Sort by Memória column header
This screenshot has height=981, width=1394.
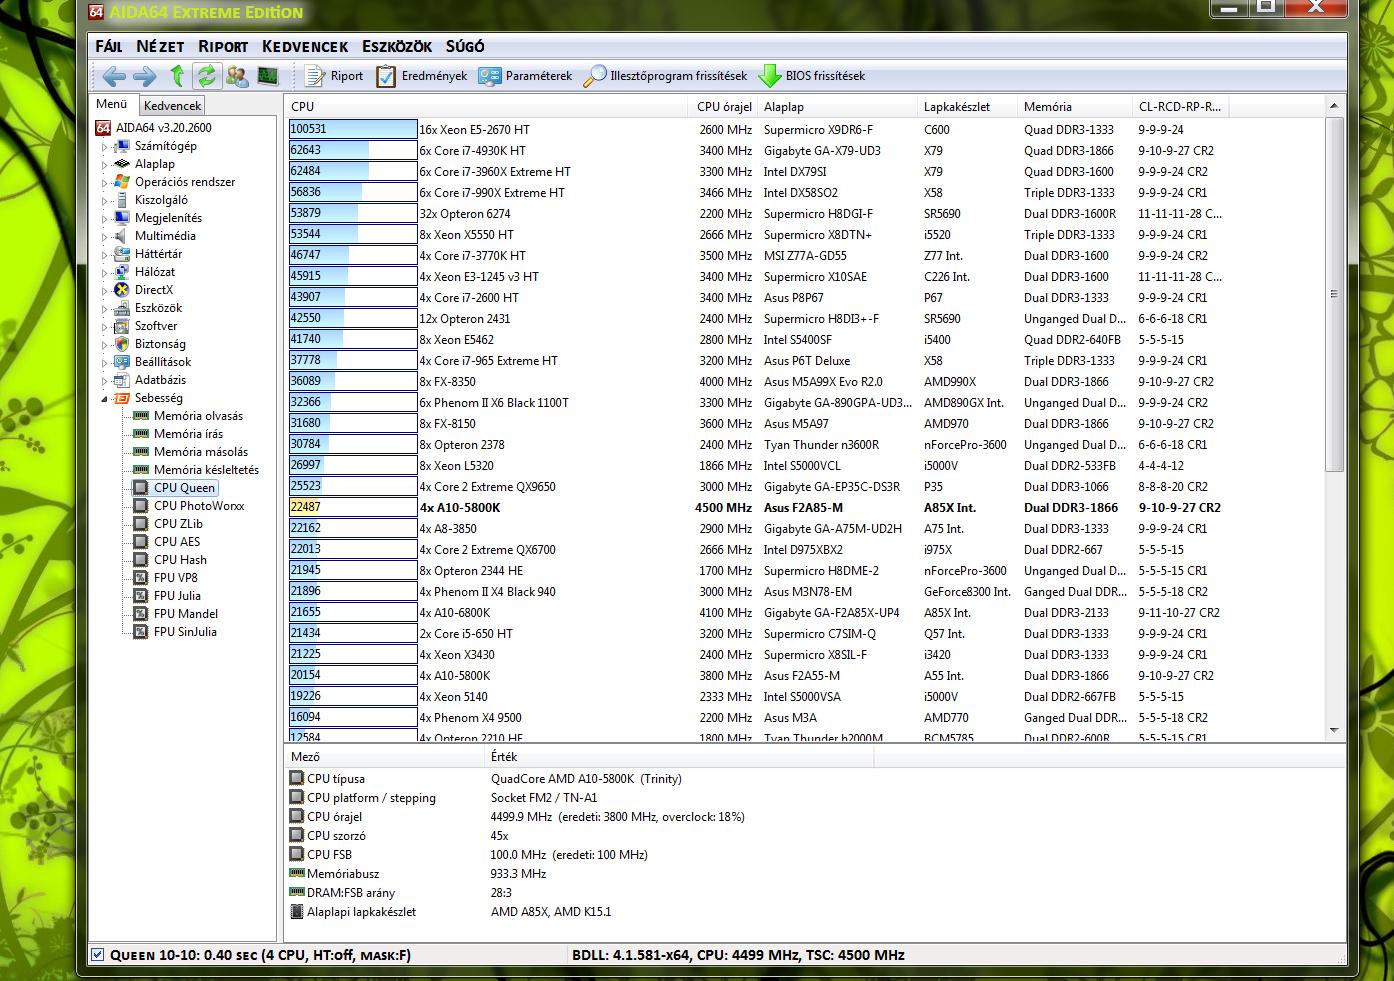click(1075, 106)
